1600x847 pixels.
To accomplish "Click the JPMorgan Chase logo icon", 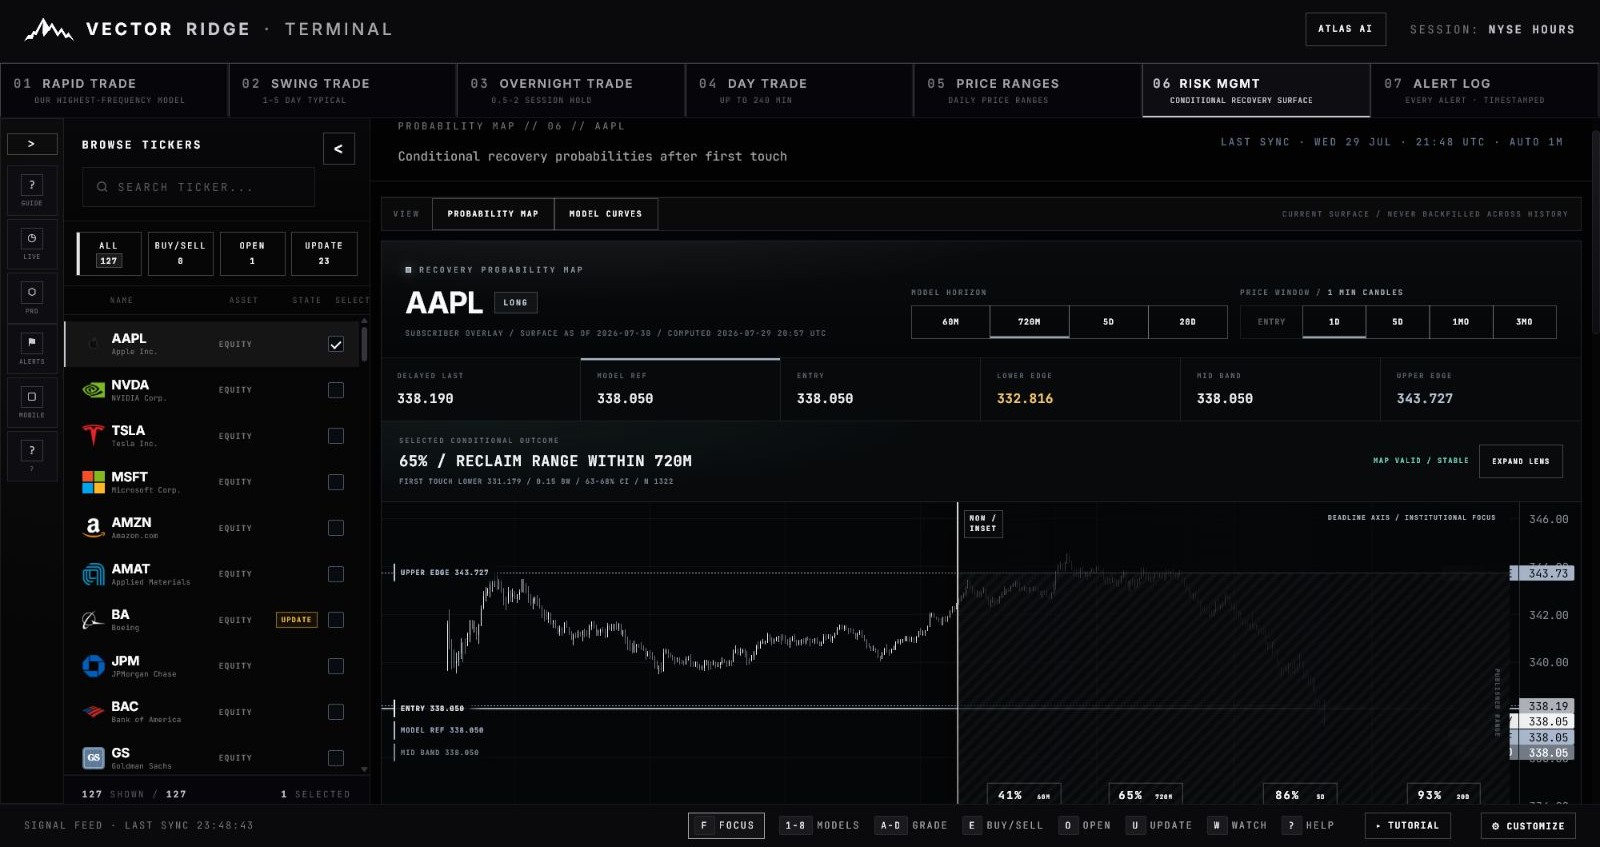I will [x=93, y=666].
